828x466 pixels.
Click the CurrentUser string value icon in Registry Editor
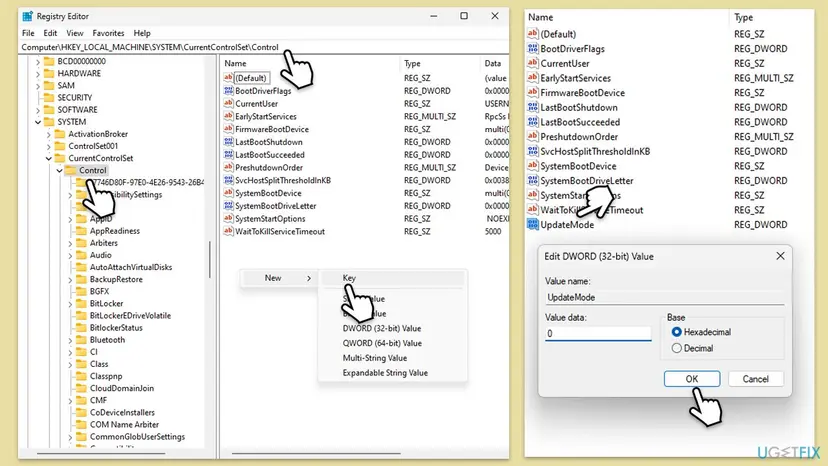tap(228, 104)
